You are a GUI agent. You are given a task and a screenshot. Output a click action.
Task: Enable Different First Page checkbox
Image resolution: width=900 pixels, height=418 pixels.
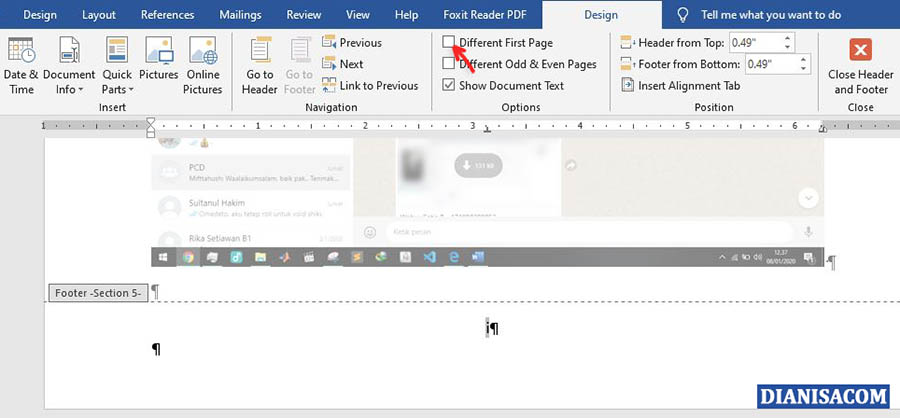coord(450,43)
